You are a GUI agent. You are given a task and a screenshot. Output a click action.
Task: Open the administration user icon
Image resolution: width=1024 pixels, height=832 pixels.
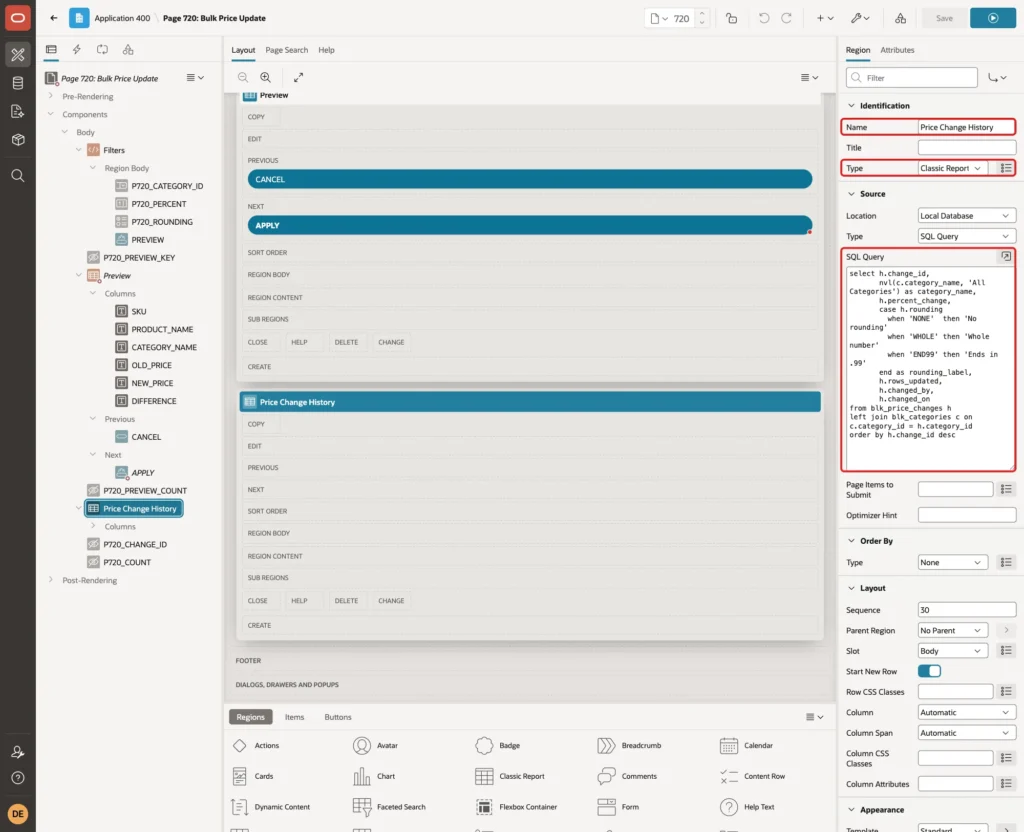pyautogui.click(x=18, y=752)
